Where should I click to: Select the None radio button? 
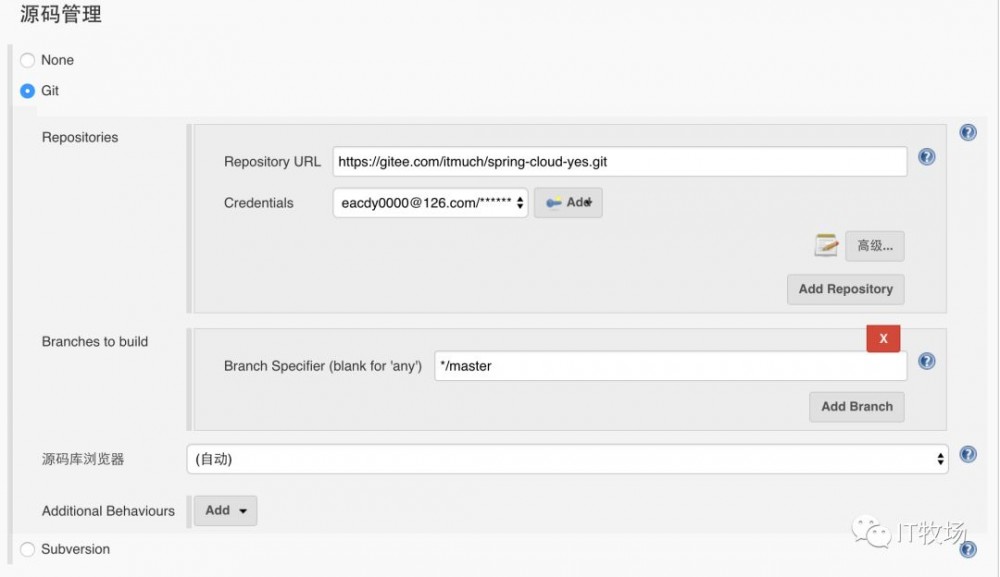tap(28, 61)
